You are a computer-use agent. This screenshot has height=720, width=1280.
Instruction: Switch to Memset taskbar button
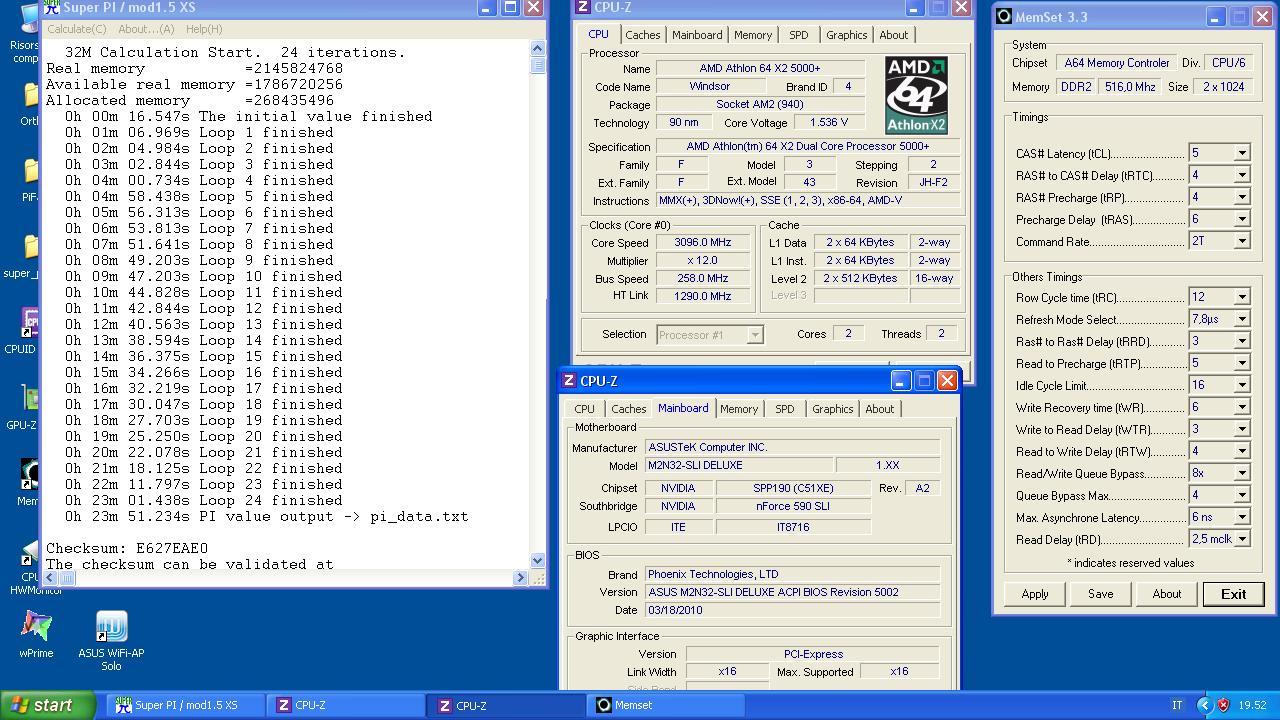[x=664, y=705]
